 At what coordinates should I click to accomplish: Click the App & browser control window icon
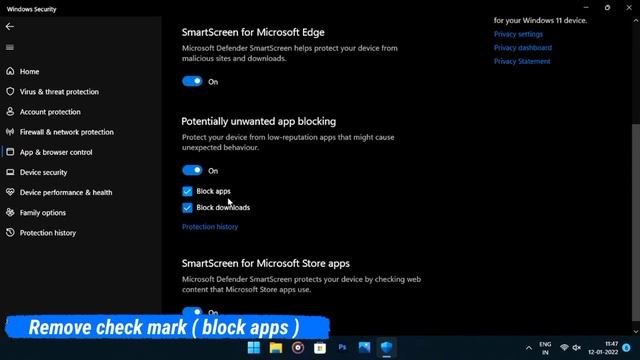tap(10, 152)
